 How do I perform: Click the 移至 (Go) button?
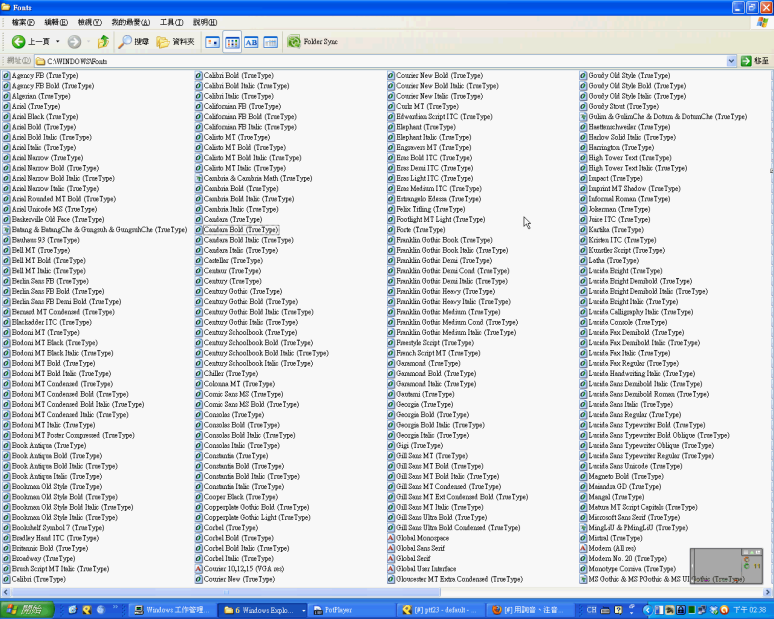(755, 61)
